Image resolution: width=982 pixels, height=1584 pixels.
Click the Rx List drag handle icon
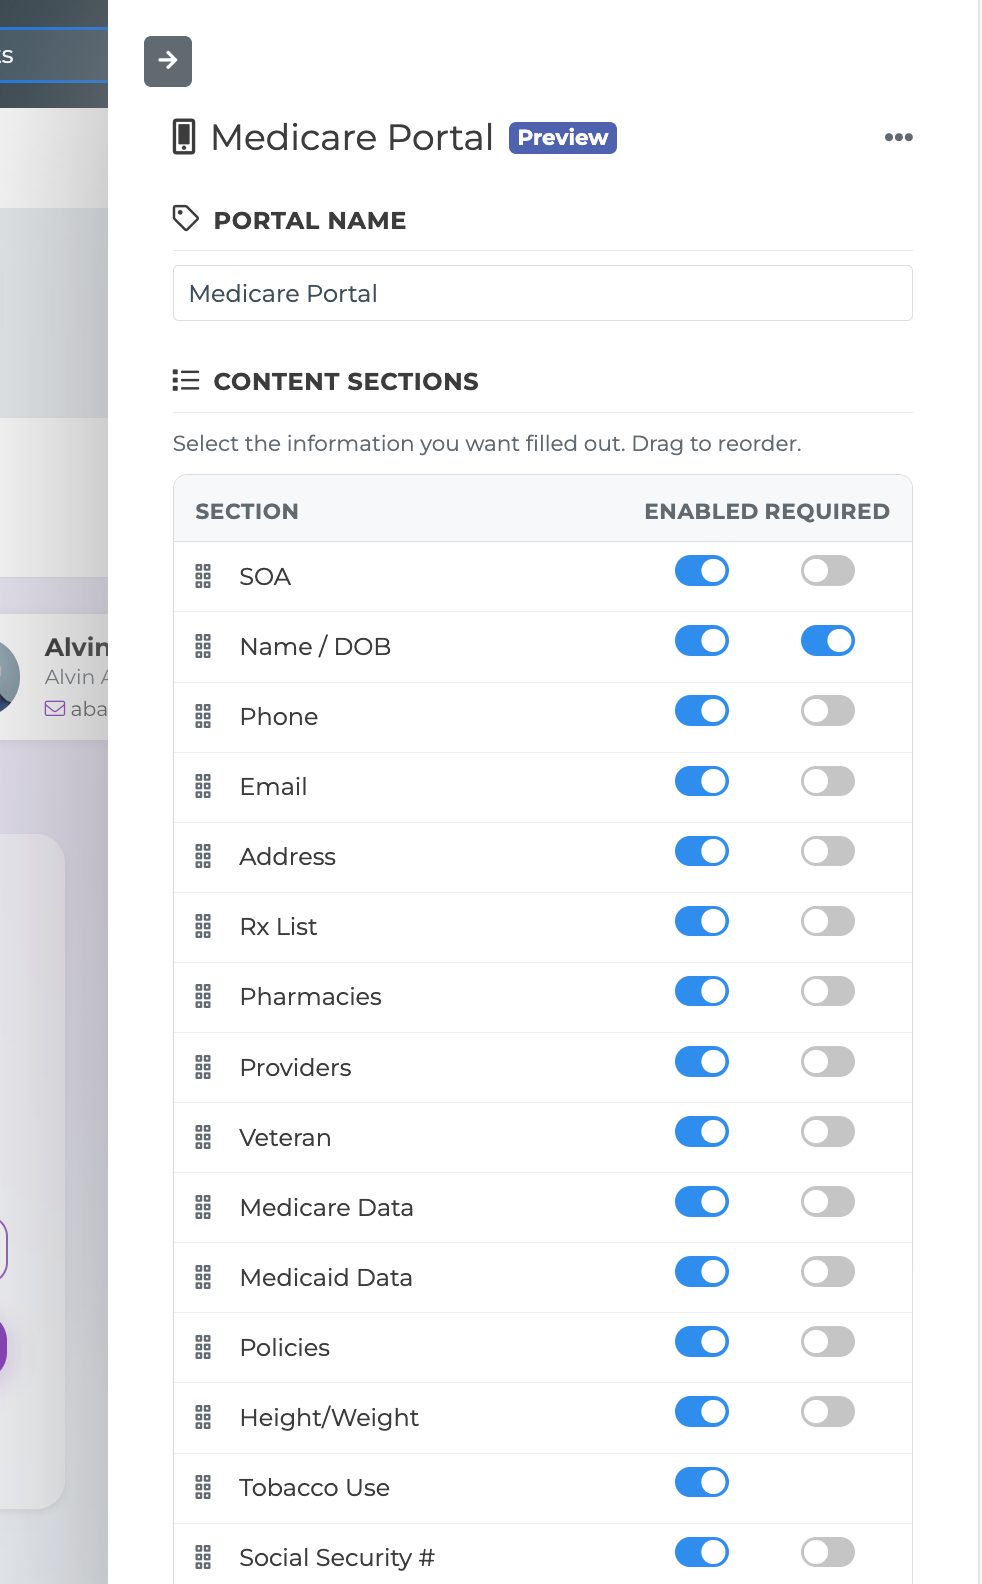203,926
